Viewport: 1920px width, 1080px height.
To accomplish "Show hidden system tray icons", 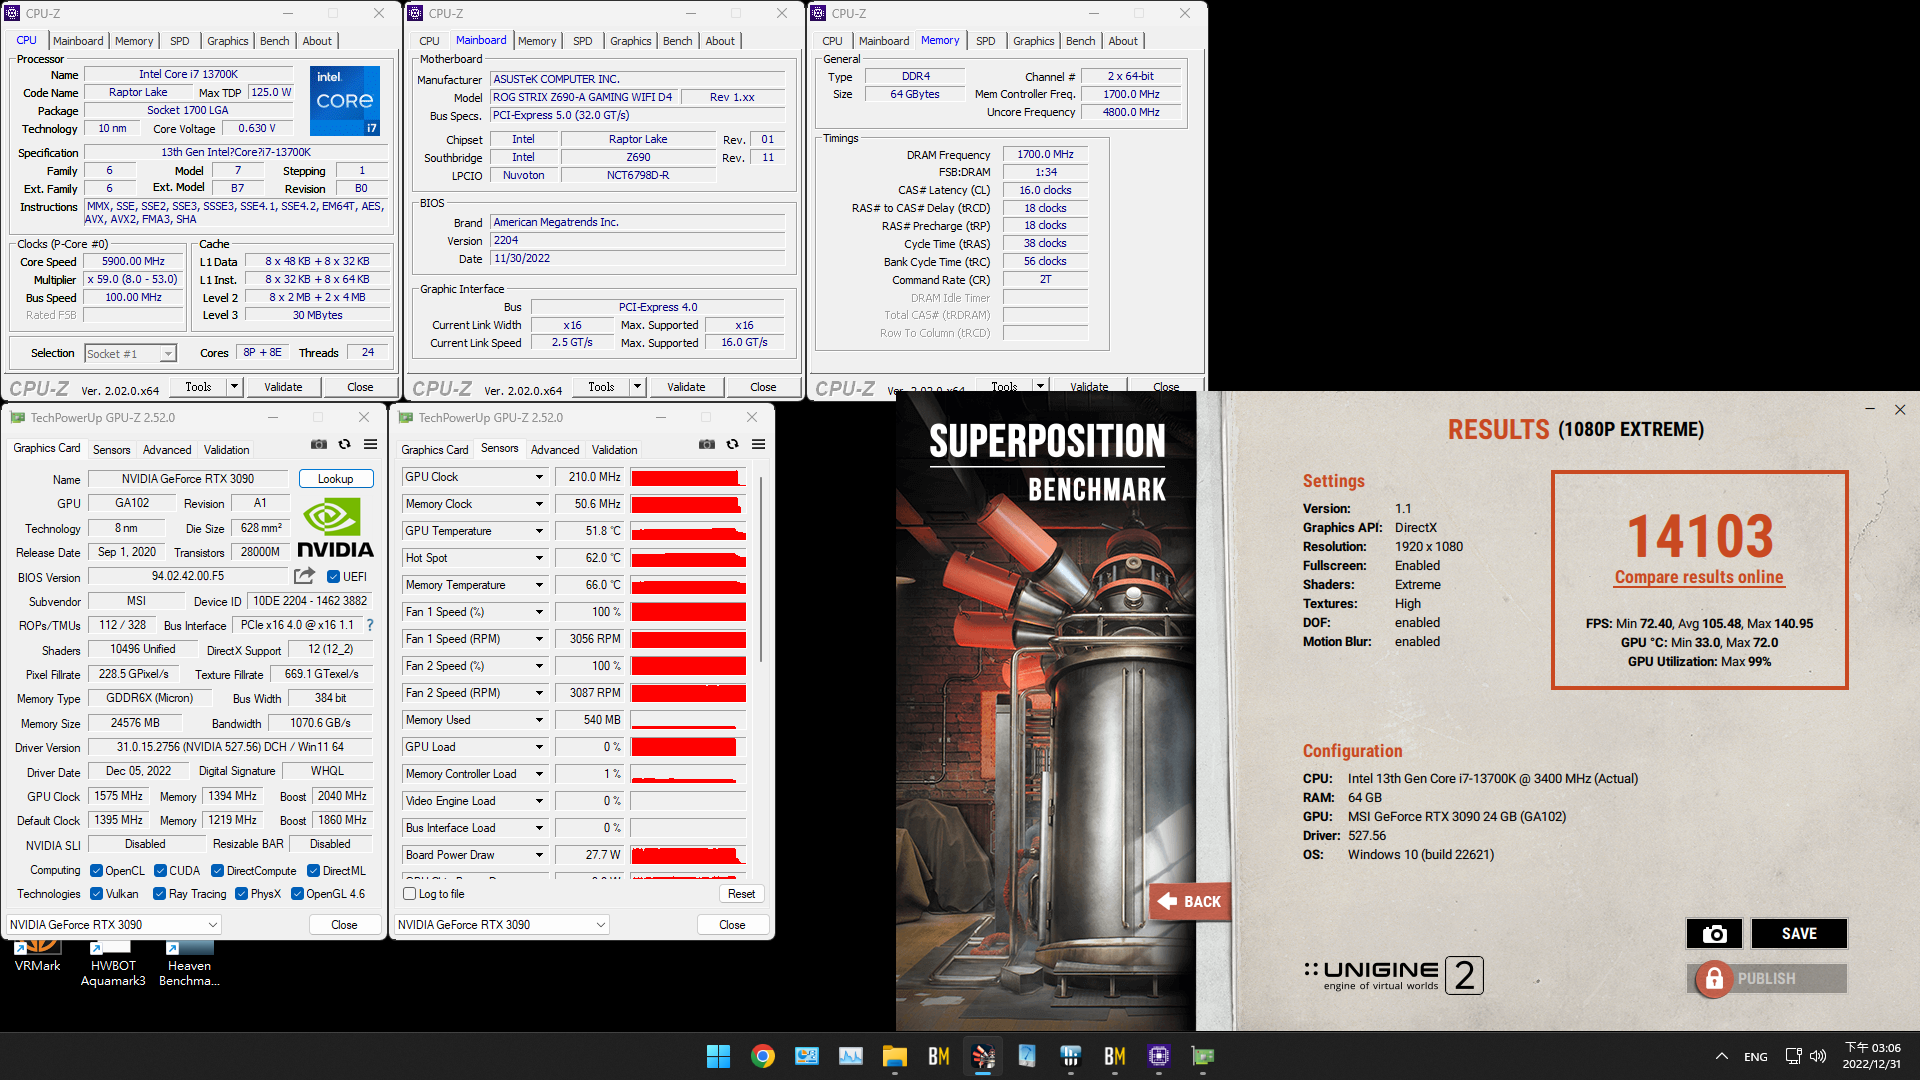I will 1721,1056.
